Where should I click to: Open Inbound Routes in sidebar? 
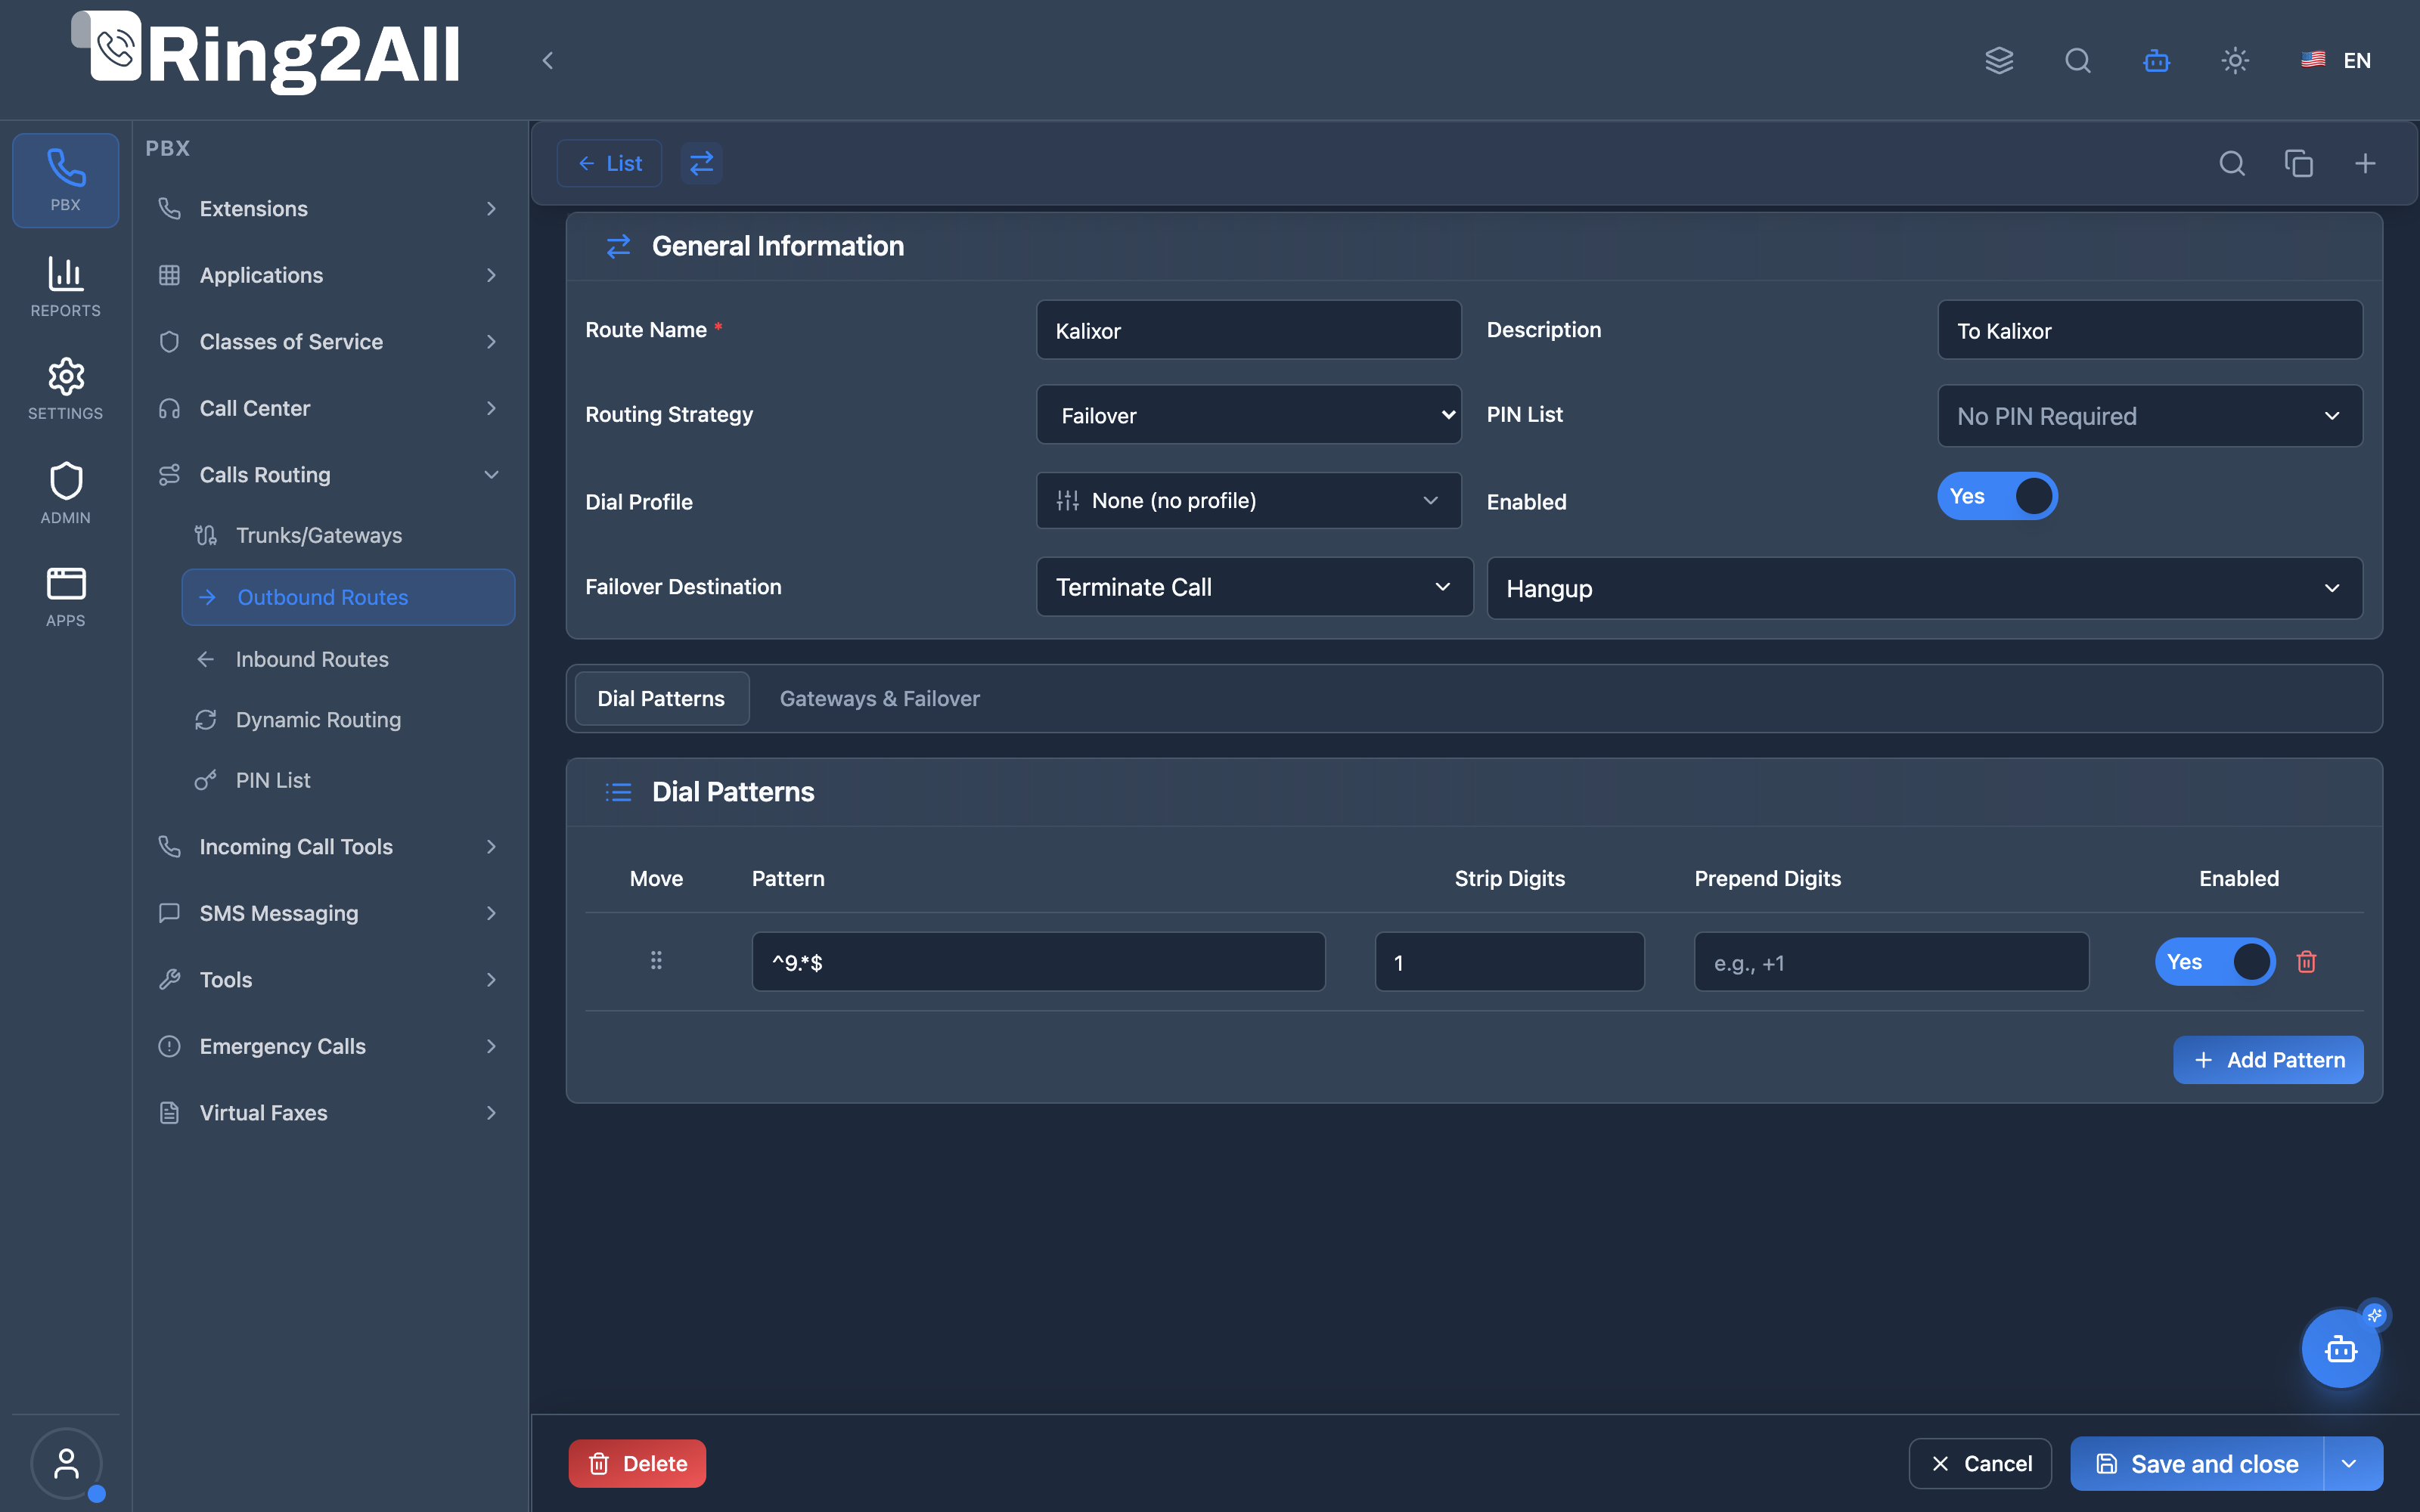pos(311,659)
